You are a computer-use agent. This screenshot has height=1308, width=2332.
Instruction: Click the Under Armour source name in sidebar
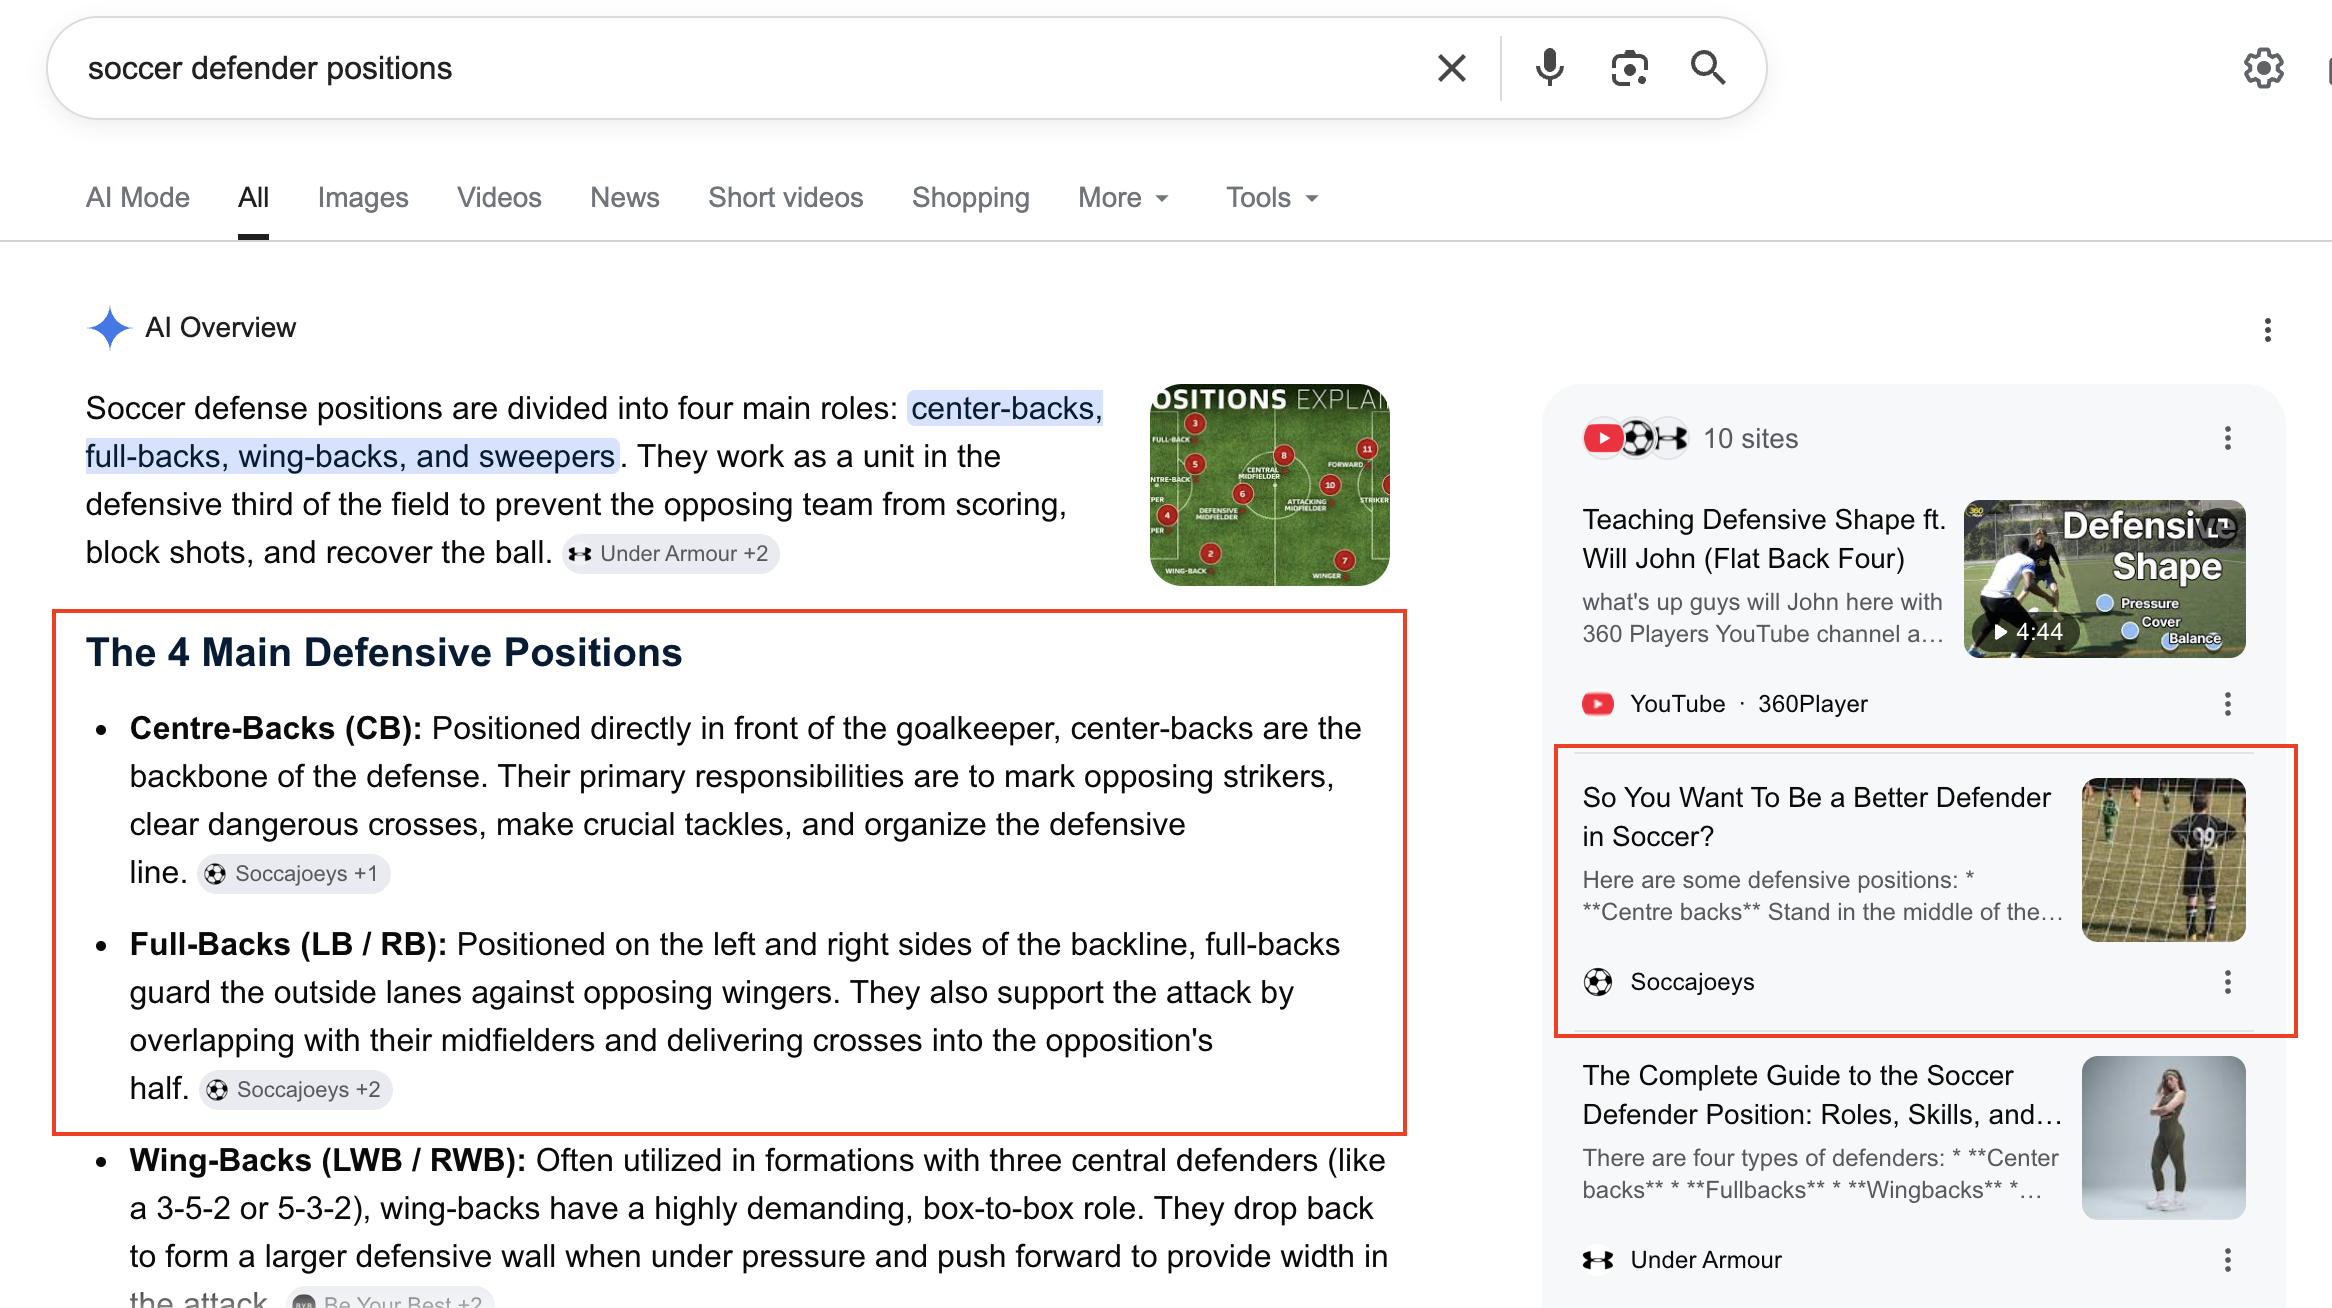pyautogui.click(x=1706, y=1260)
